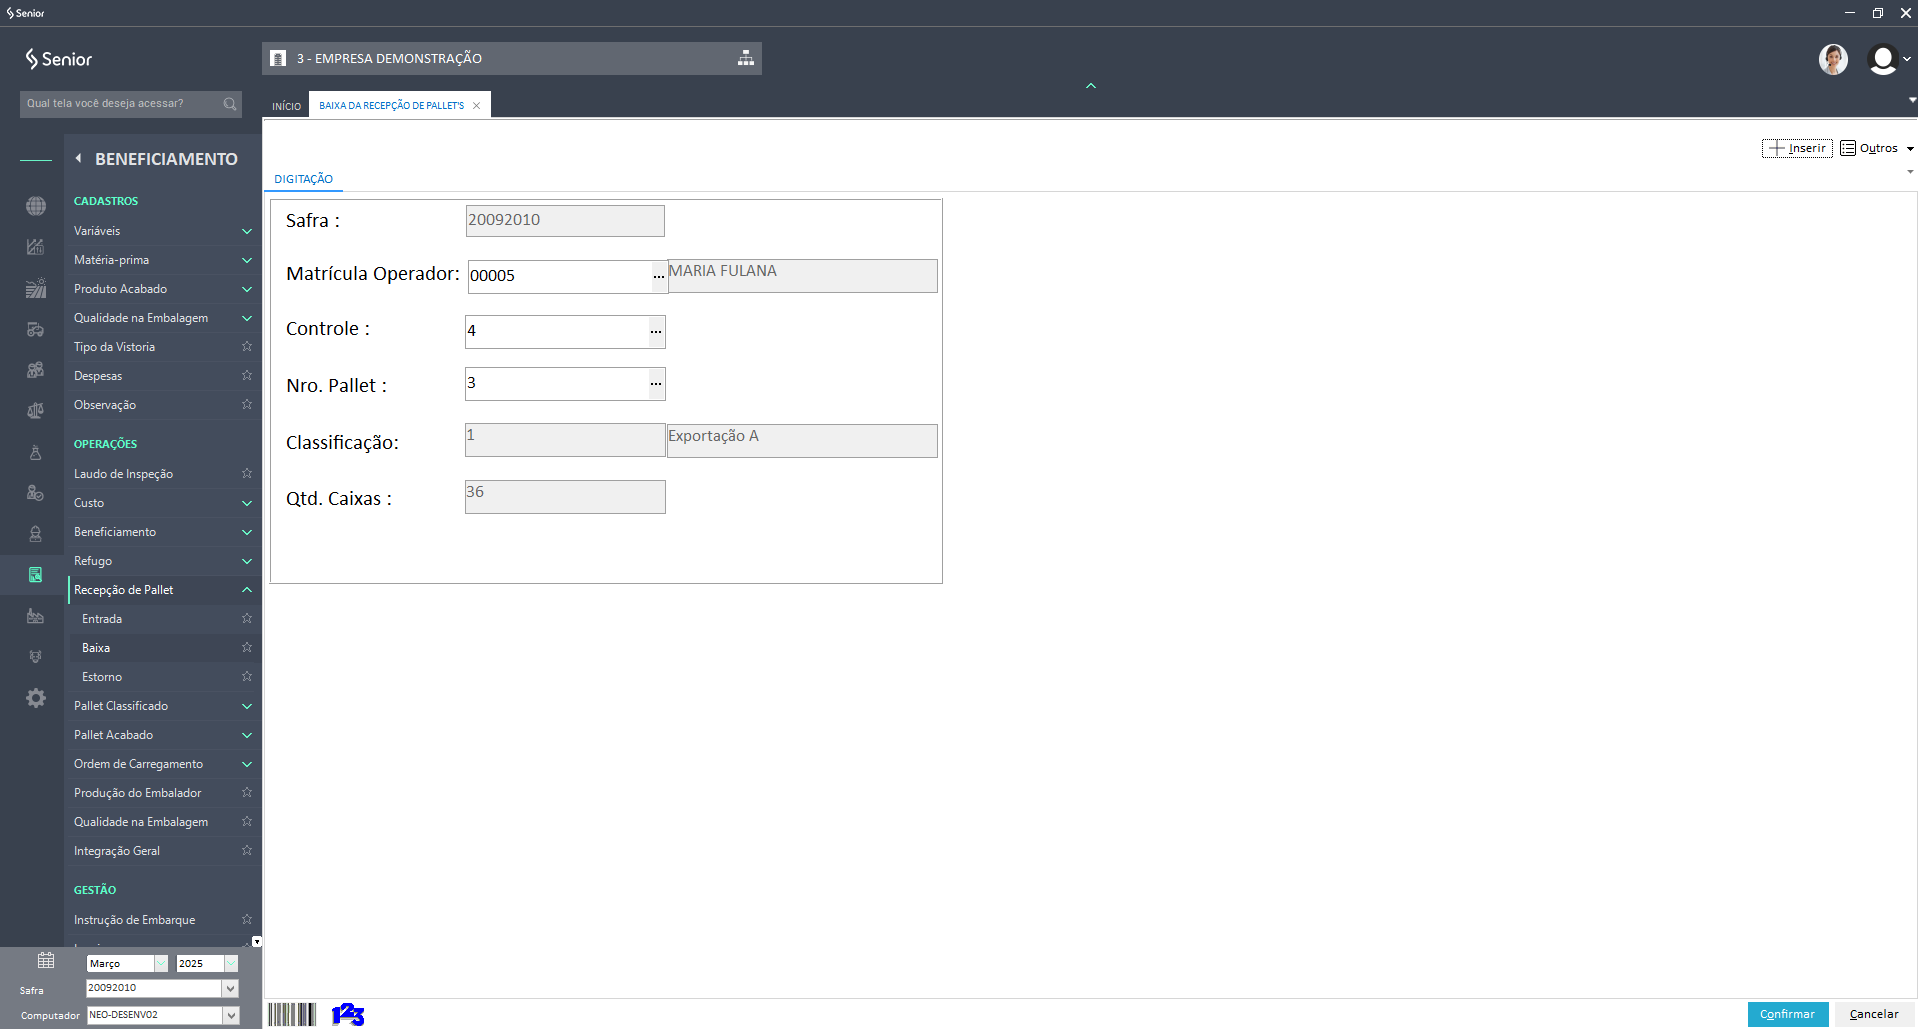Switch to the INÍCIO tab
Screen dimensions: 1918x1029
(286, 106)
